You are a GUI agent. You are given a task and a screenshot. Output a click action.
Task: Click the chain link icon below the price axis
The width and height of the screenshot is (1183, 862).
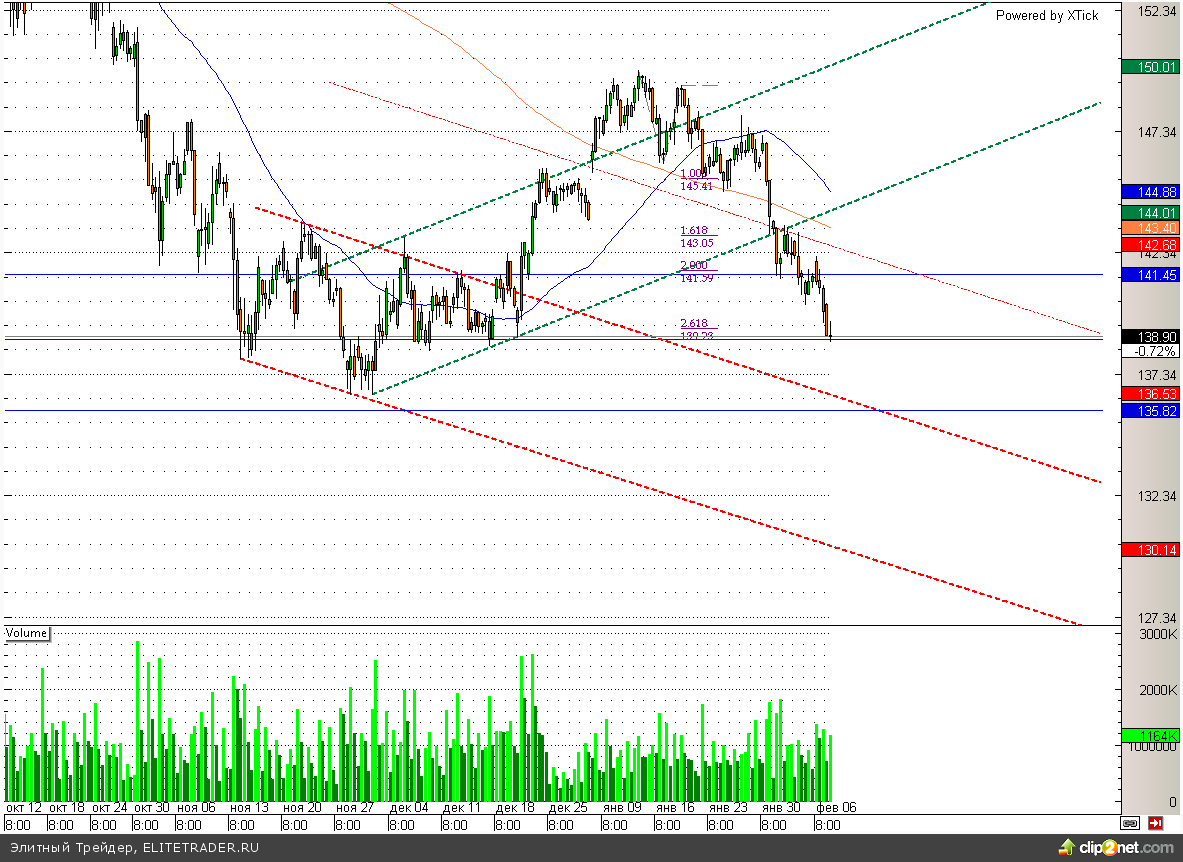pyautogui.click(x=1130, y=824)
